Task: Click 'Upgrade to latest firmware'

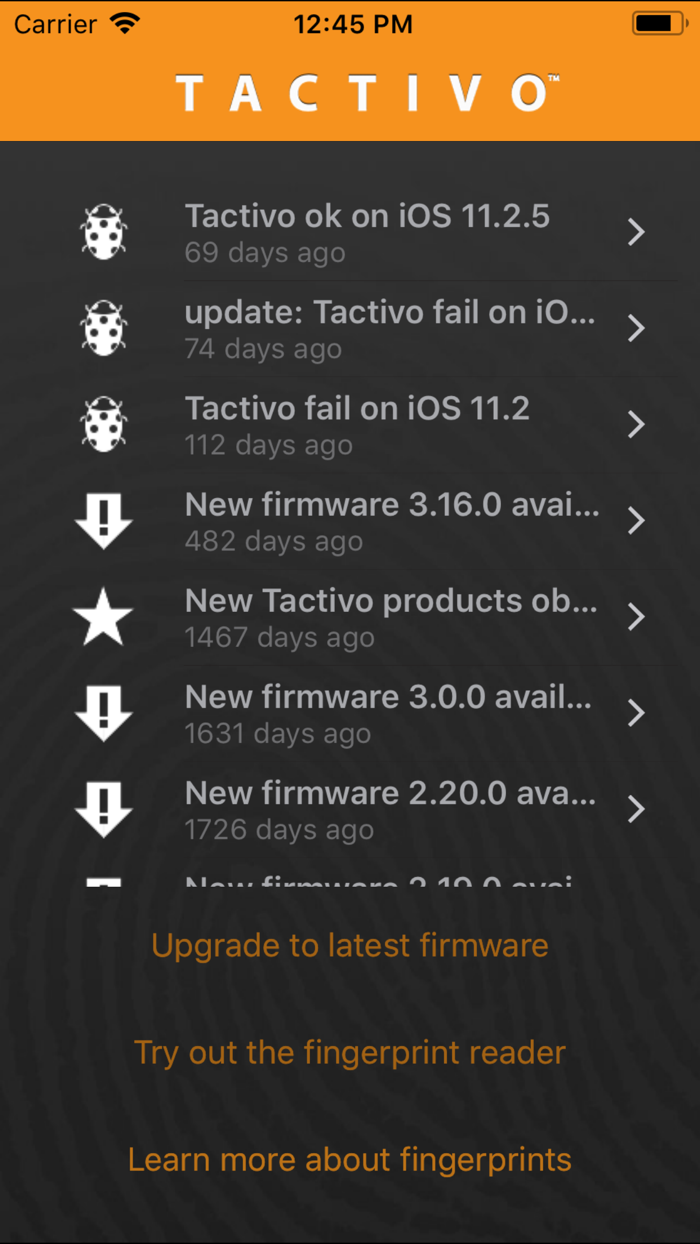Action: pos(349,944)
